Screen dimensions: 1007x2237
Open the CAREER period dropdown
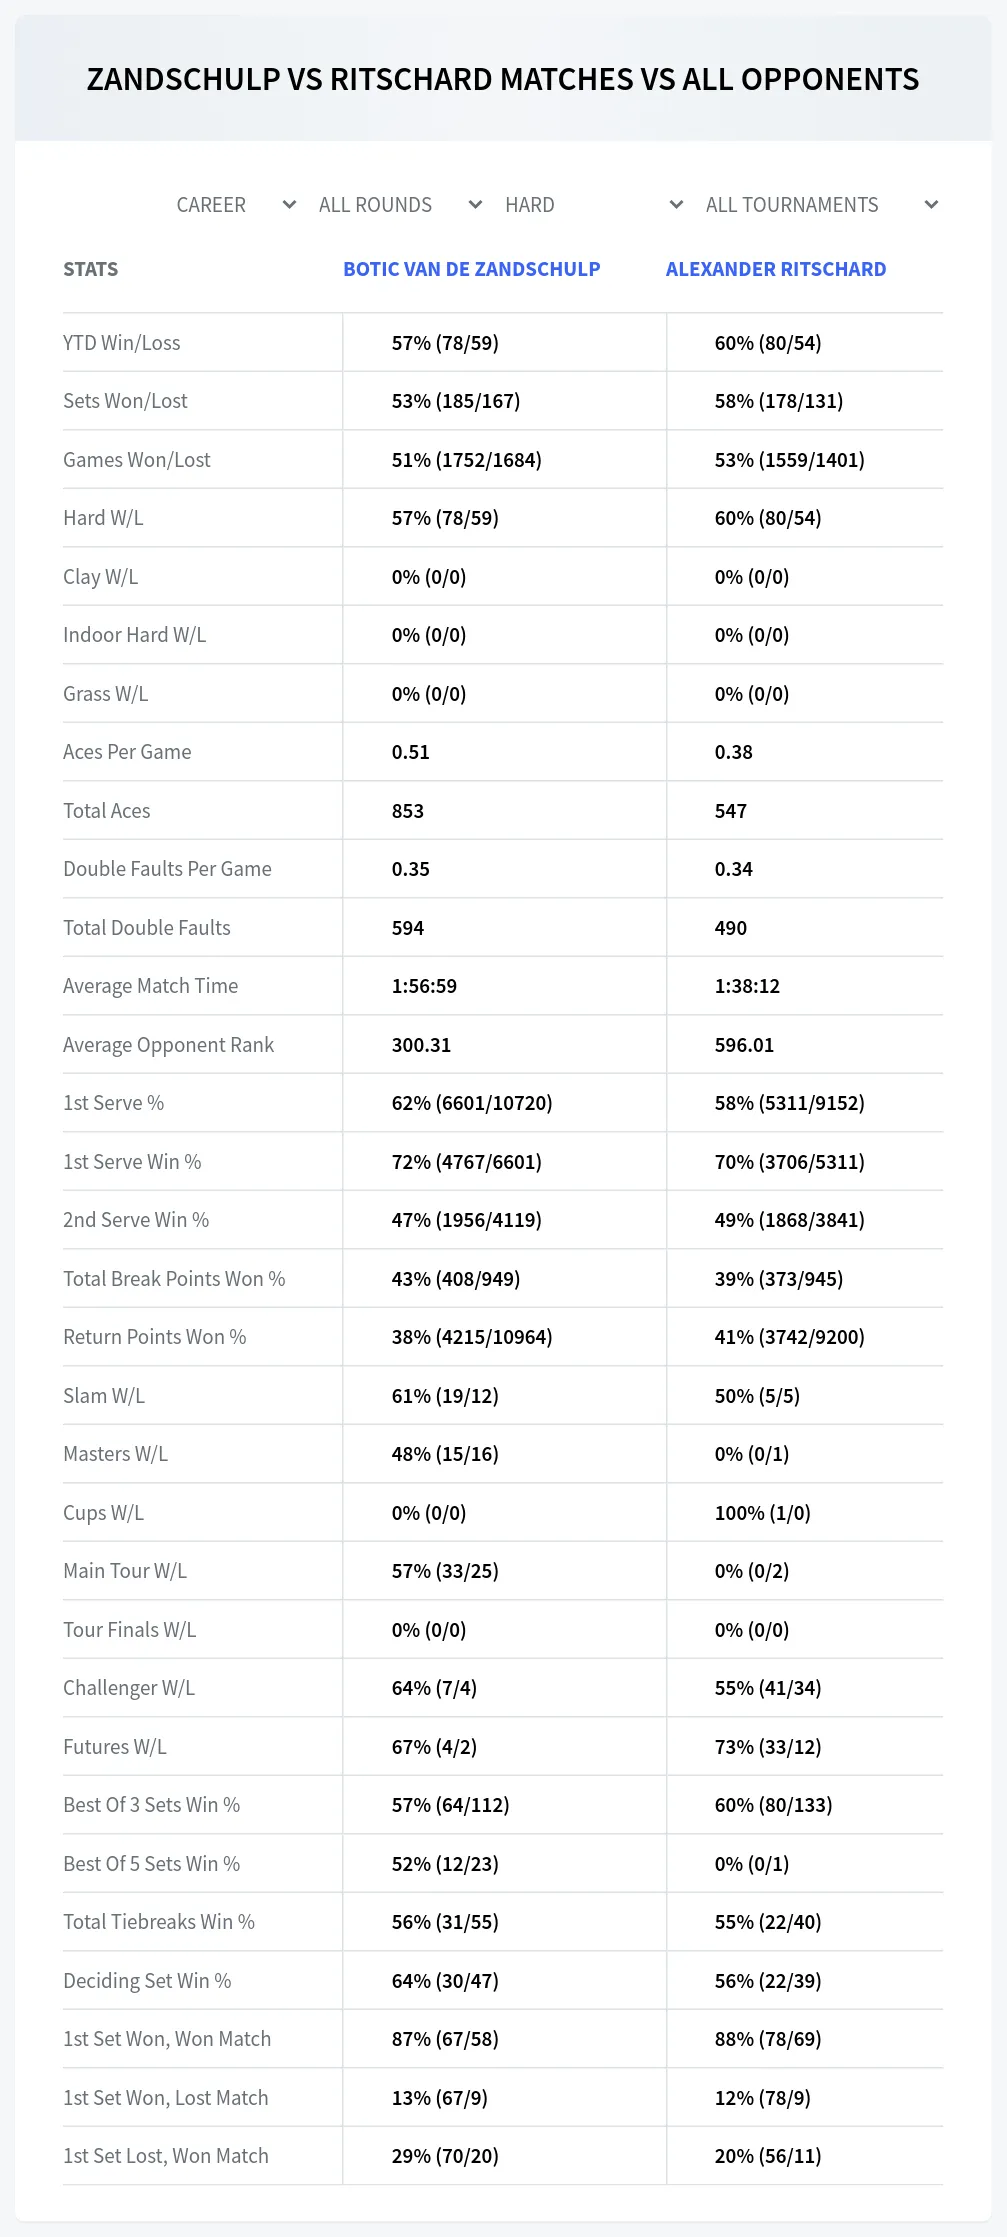click(x=236, y=205)
